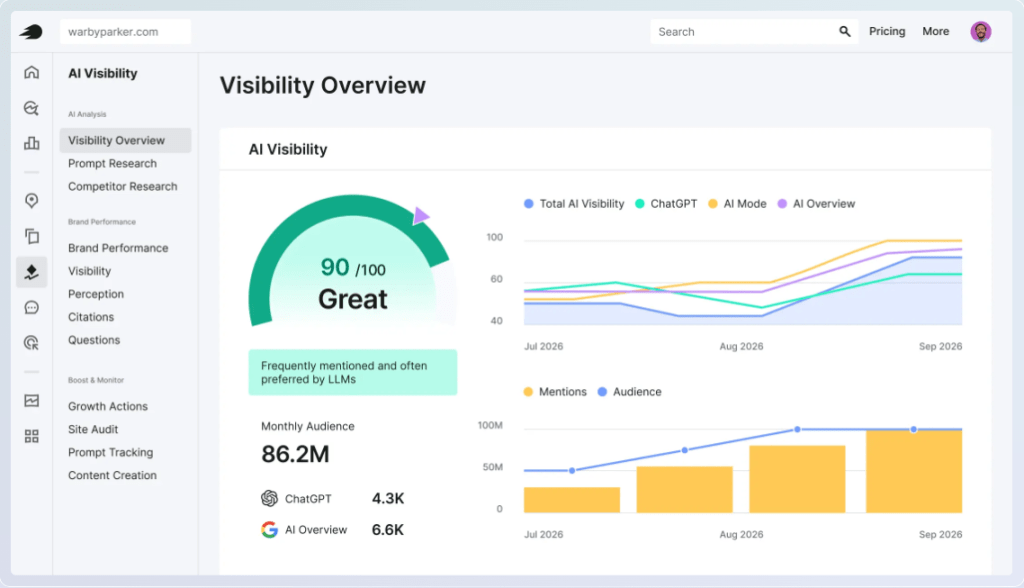Open the target cursor icon in sidebar
1024x588 pixels.
31,342
